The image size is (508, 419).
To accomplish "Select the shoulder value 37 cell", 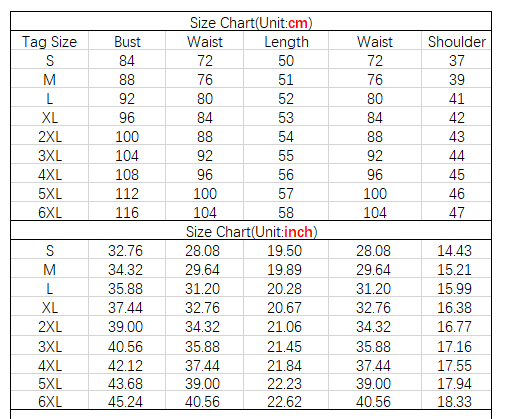I will [x=456, y=60].
